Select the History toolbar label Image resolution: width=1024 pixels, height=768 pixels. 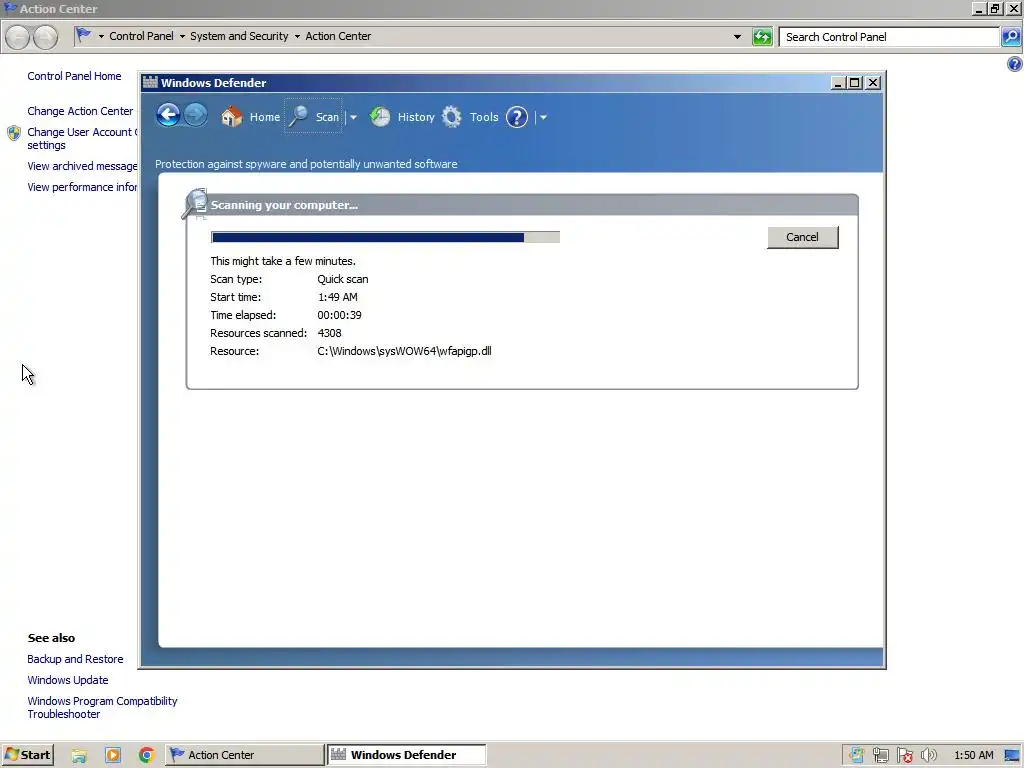click(x=416, y=117)
